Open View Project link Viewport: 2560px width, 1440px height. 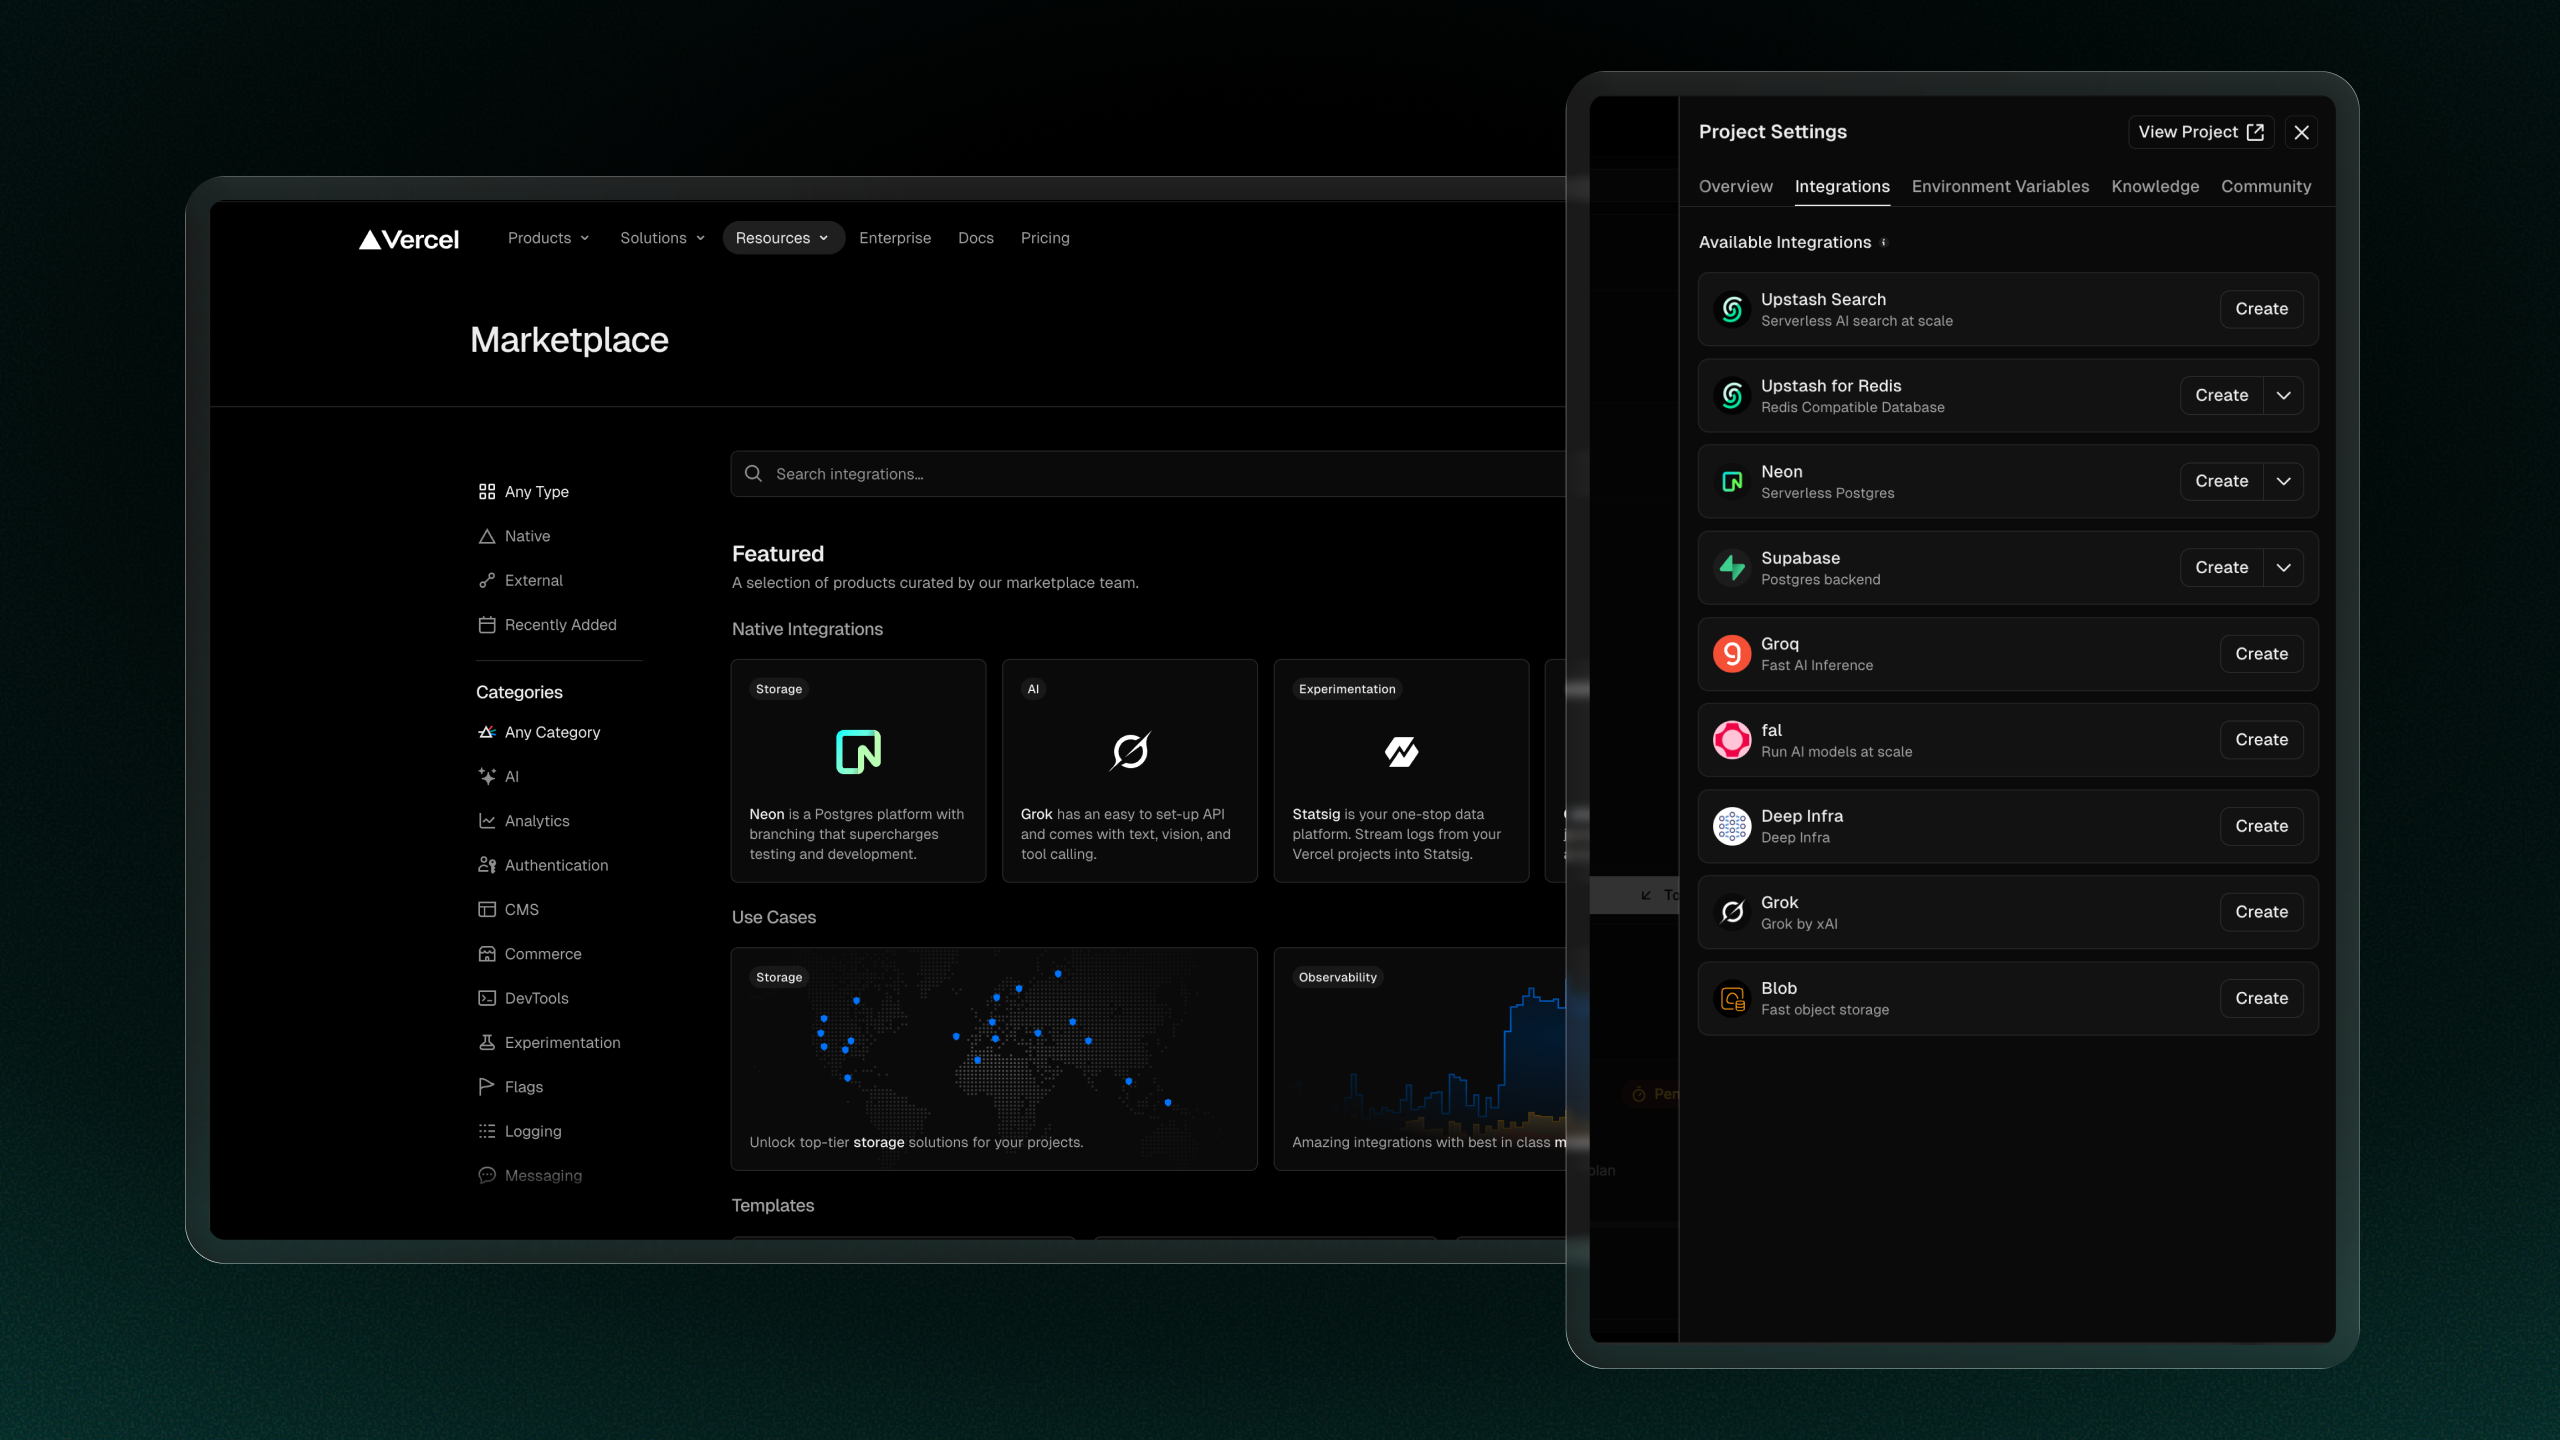click(2201, 132)
